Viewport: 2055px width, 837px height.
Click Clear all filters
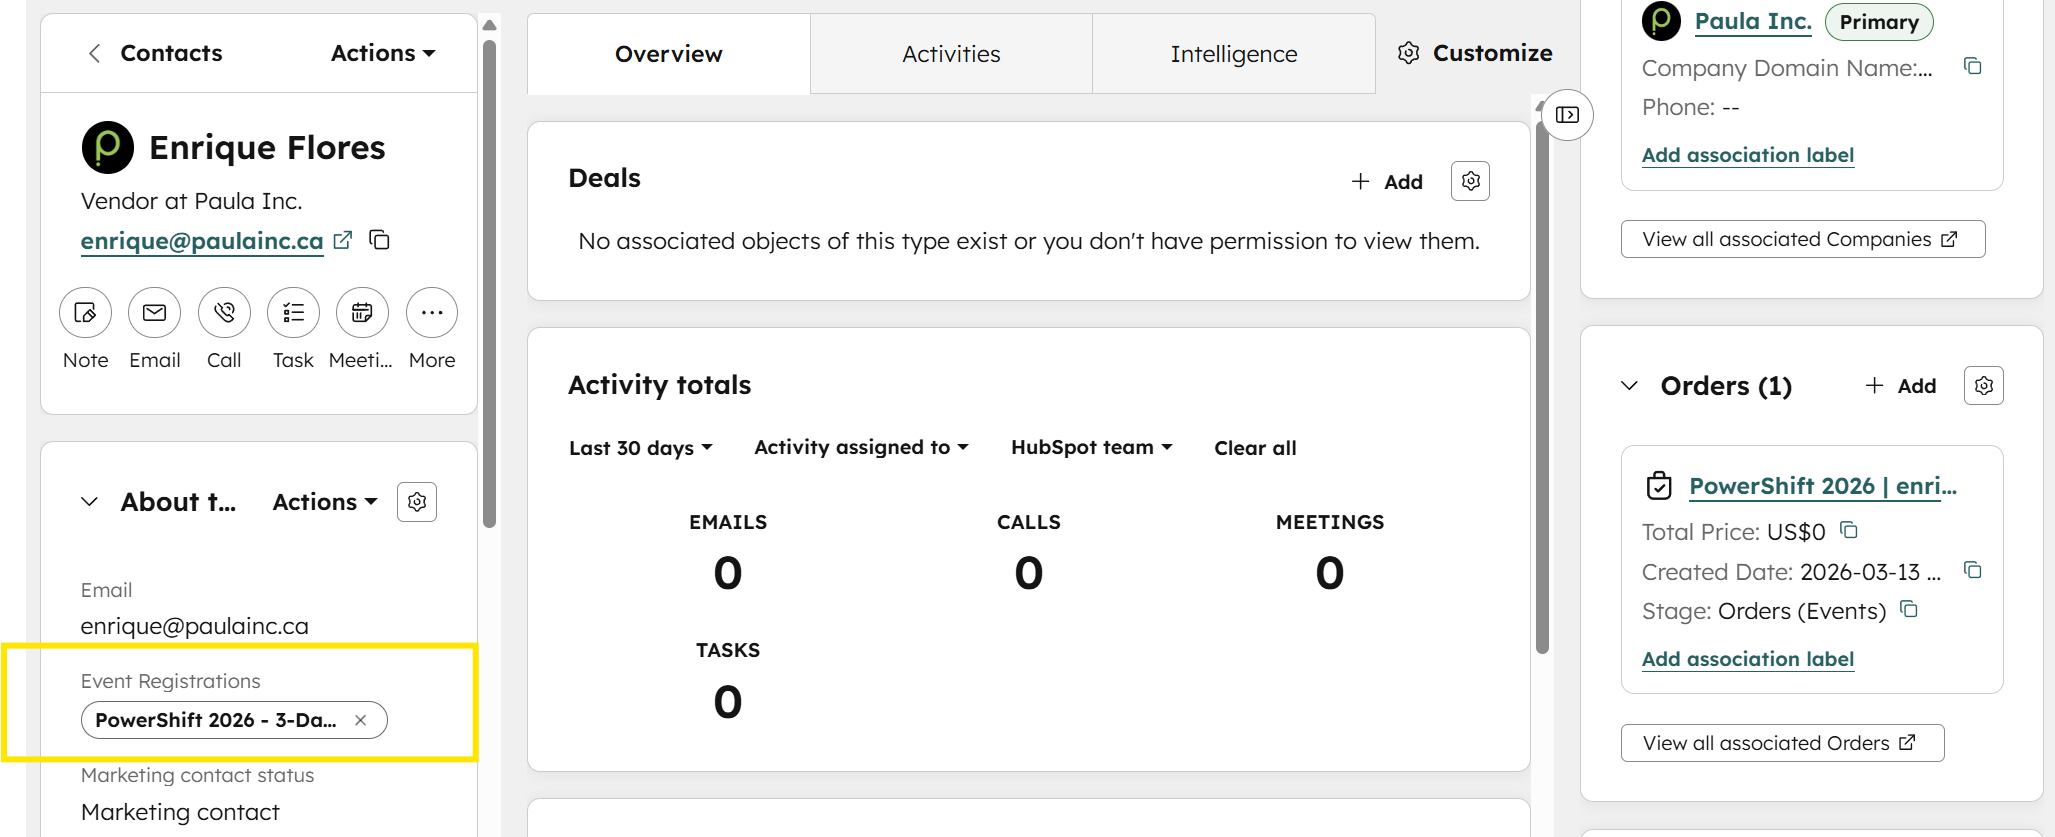coord(1255,448)
